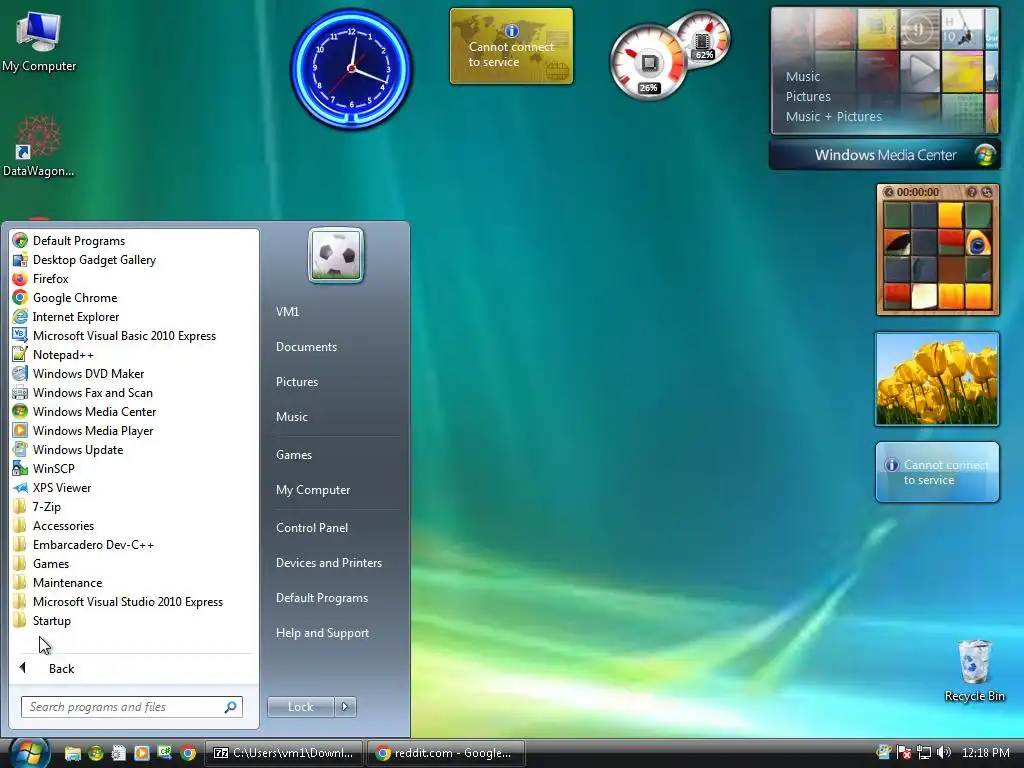
Task: Go Back to the main Start menu
Action: point(61,669)
